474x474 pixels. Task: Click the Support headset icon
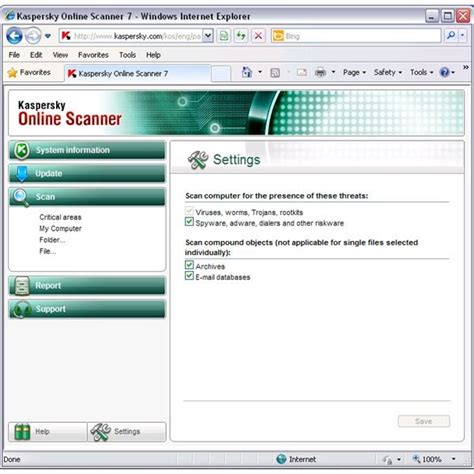click(21, 309)
